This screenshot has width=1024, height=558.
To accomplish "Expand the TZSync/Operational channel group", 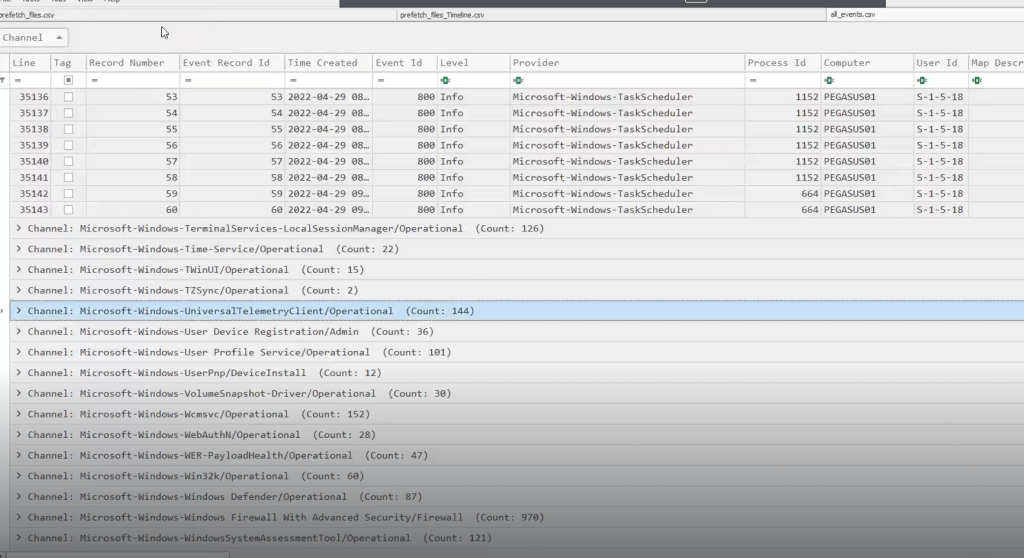I will [18, 290].
